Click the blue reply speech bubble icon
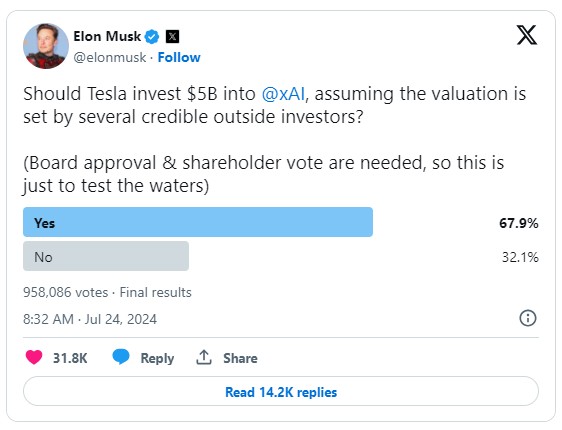 tap(121, 357)
